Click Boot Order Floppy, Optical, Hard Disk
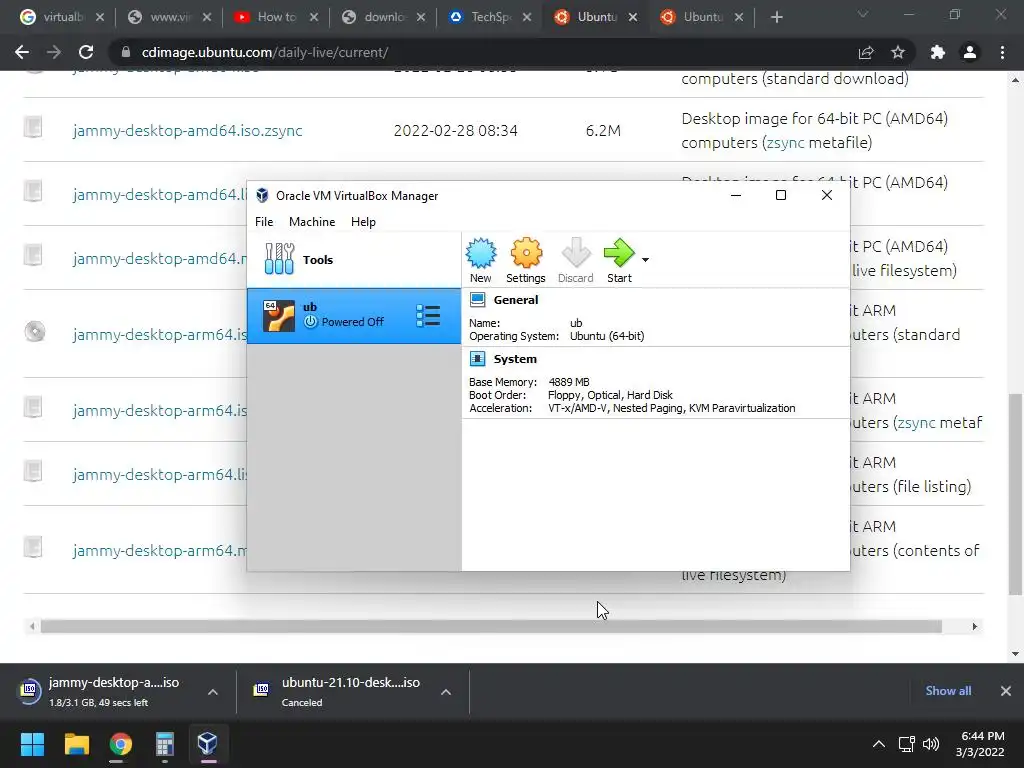 [610, 395]
